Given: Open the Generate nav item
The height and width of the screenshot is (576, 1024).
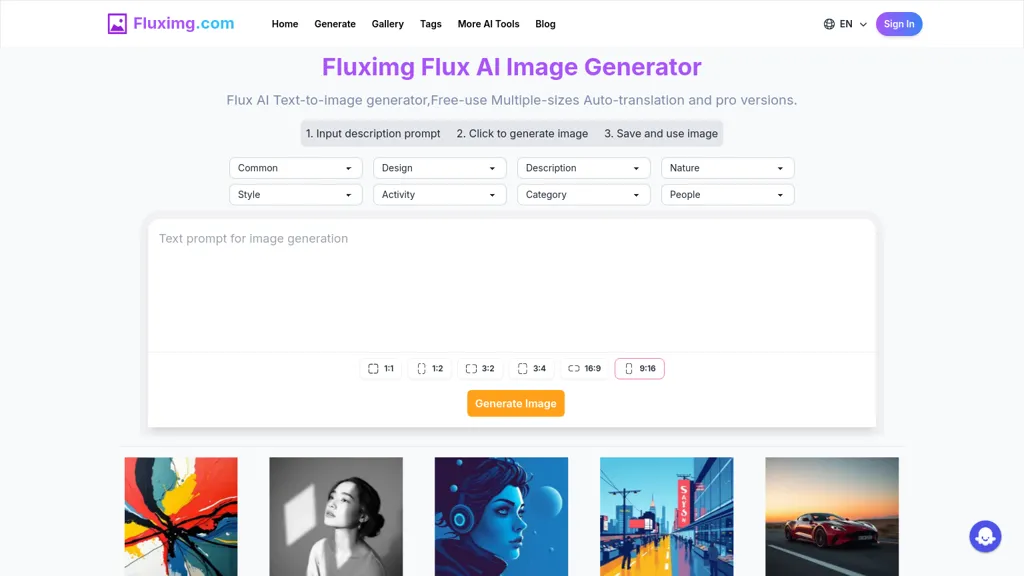Looking at the screenshot, I should pyautogui.click(x=335, y=24).
